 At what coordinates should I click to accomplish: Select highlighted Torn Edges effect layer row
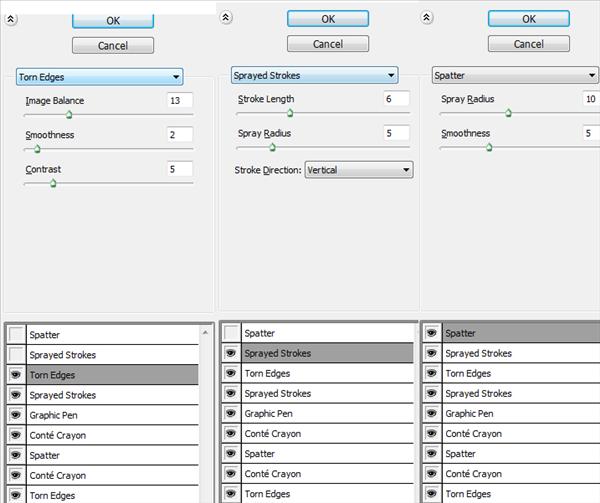[x=112, y=375]
